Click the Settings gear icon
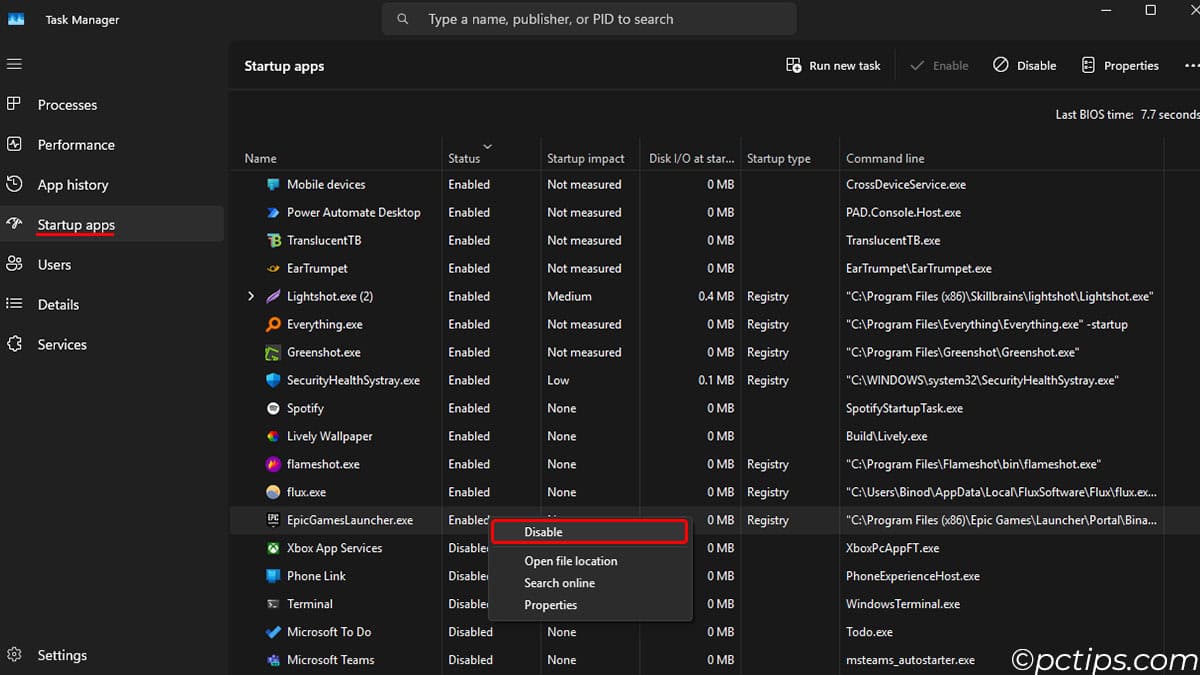Image resolution: width=1200 pixels, height=675 pixels. (14, 655)
